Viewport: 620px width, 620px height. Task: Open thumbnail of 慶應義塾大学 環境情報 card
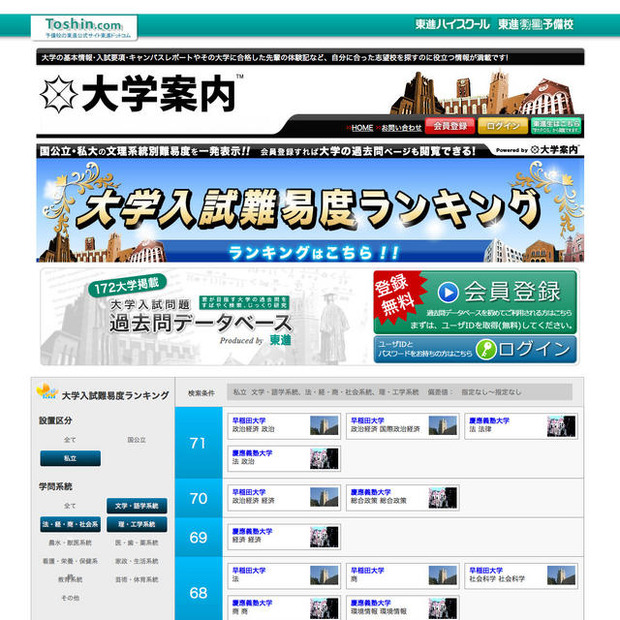(442, 608)
